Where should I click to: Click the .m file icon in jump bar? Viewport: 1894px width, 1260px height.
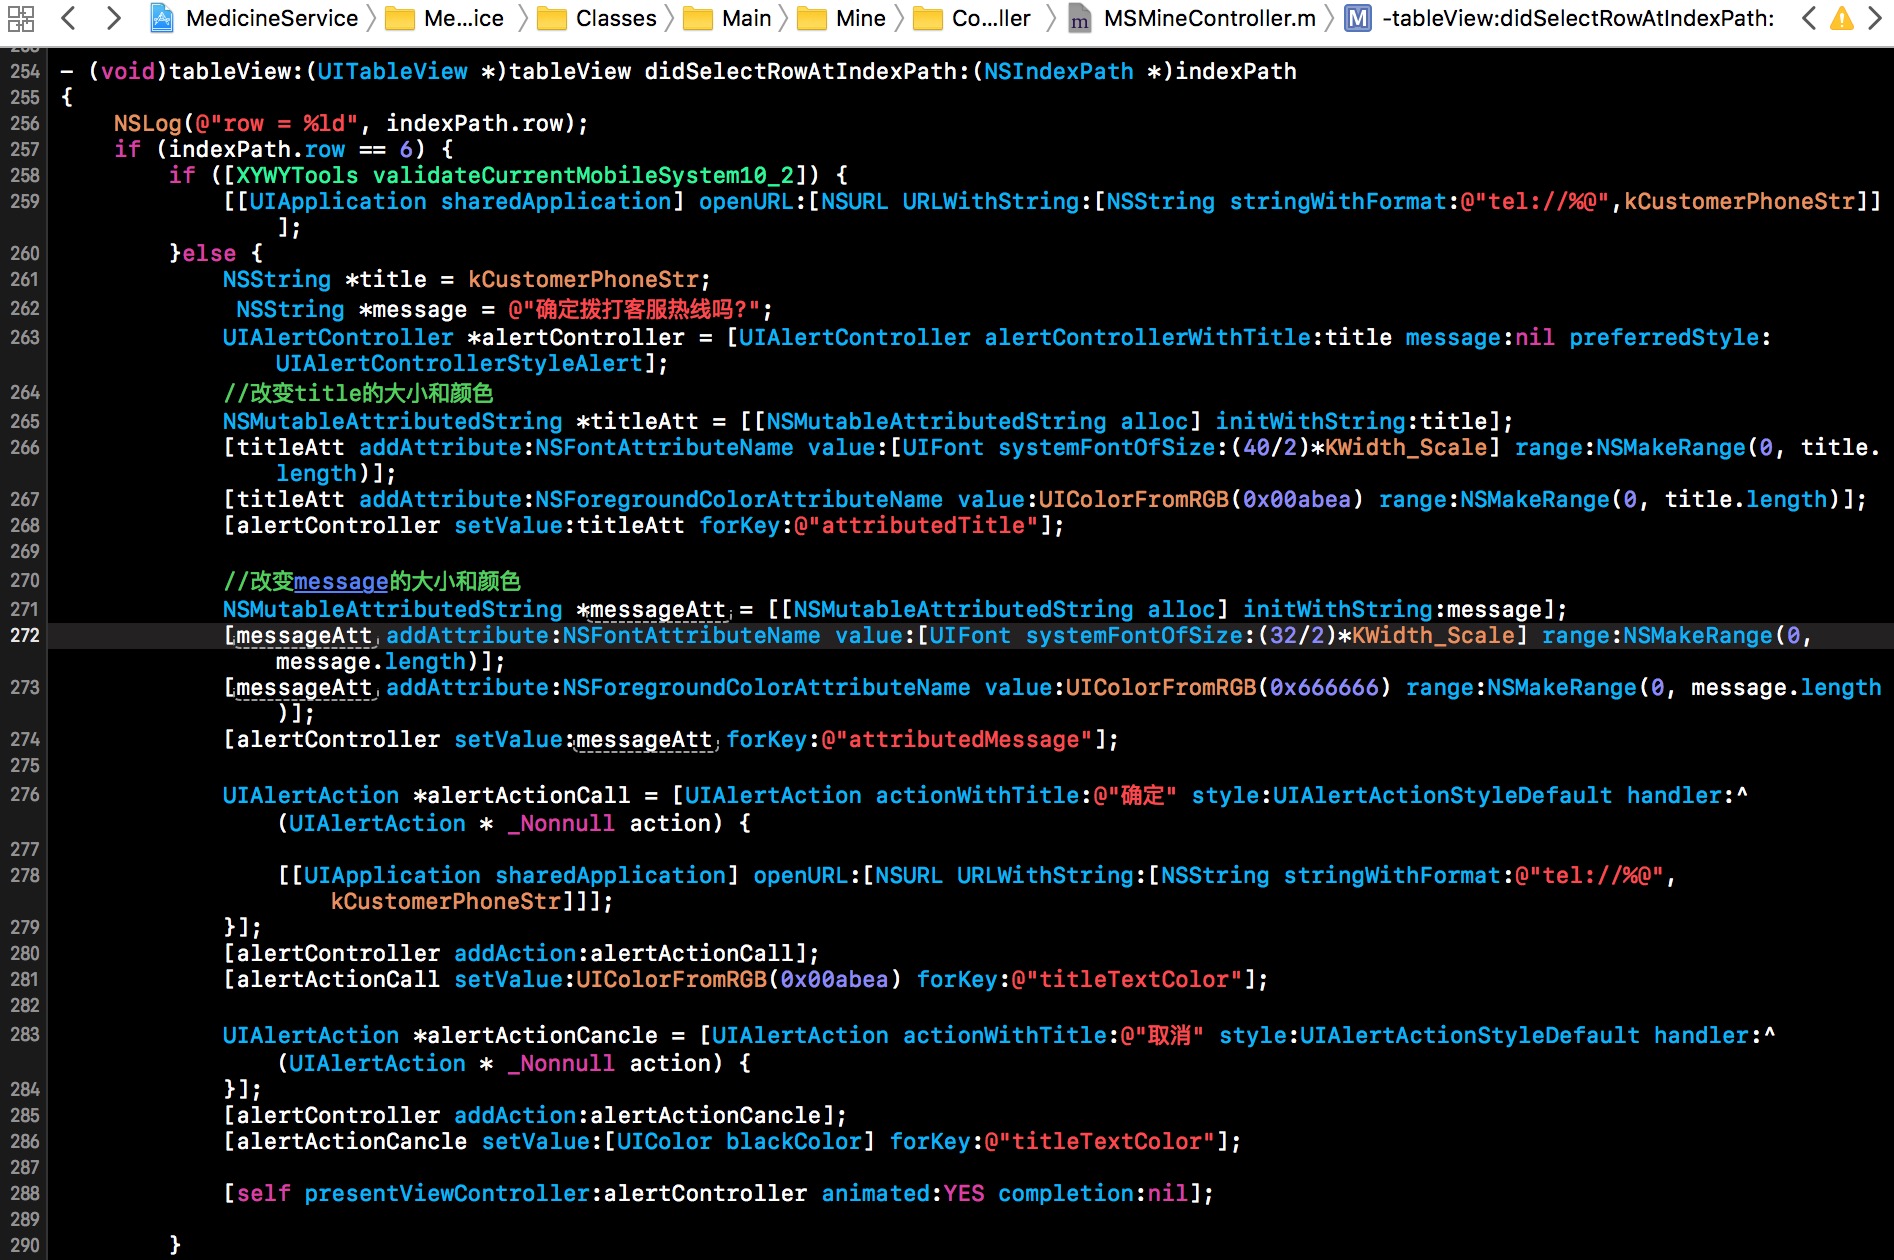(x=1079, y=18)
